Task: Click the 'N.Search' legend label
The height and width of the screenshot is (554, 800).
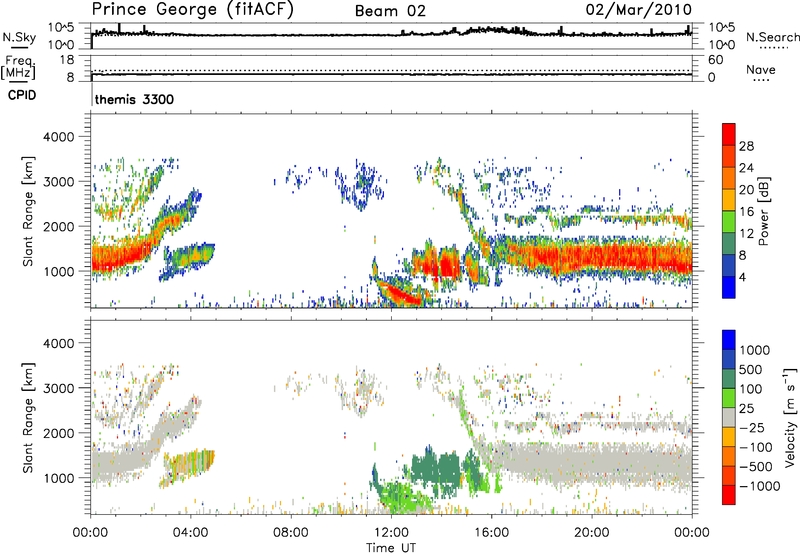Action: (772, 37)
